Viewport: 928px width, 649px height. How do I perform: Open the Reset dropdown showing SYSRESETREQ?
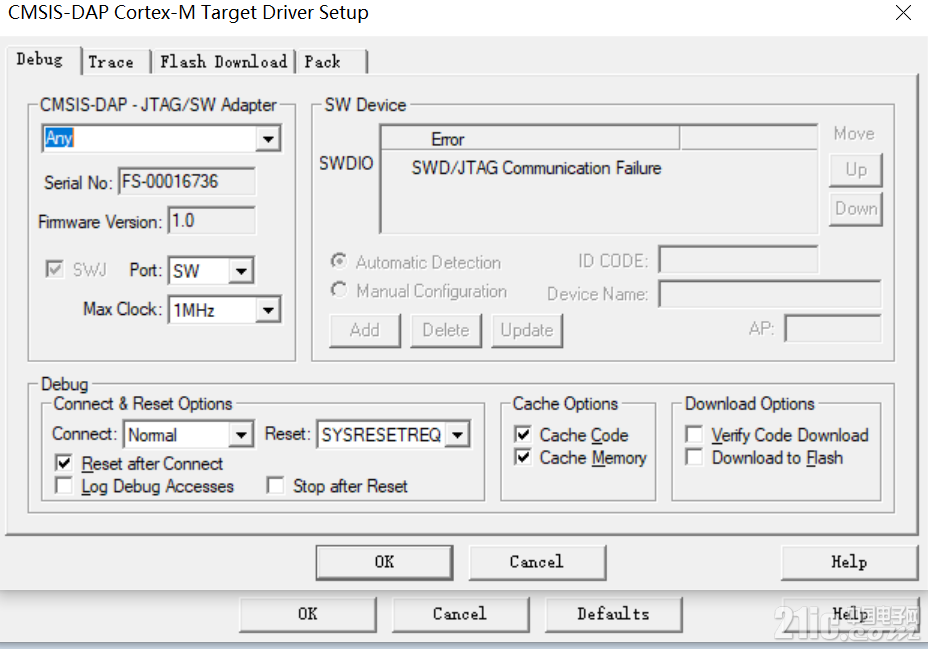point(457,435)
